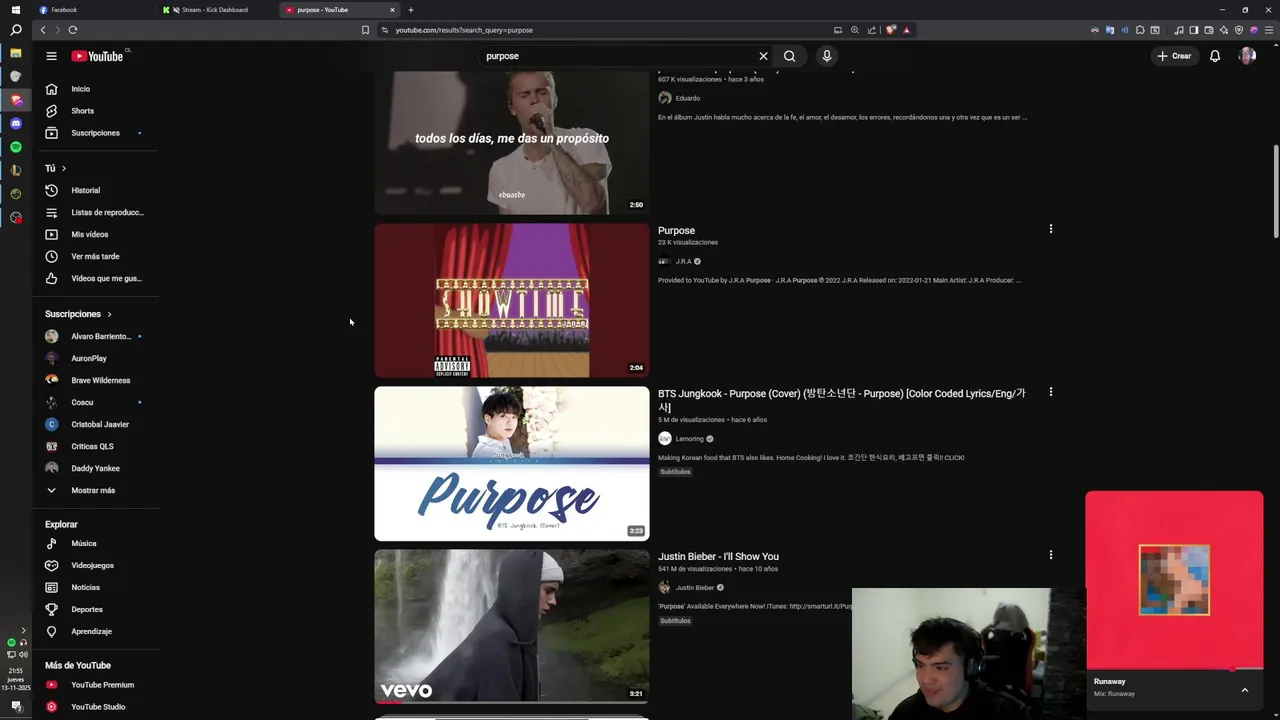Go to Inicio in the sidebar
Image resolution: width=1280 pixels, height=720 pixels.
80,89
